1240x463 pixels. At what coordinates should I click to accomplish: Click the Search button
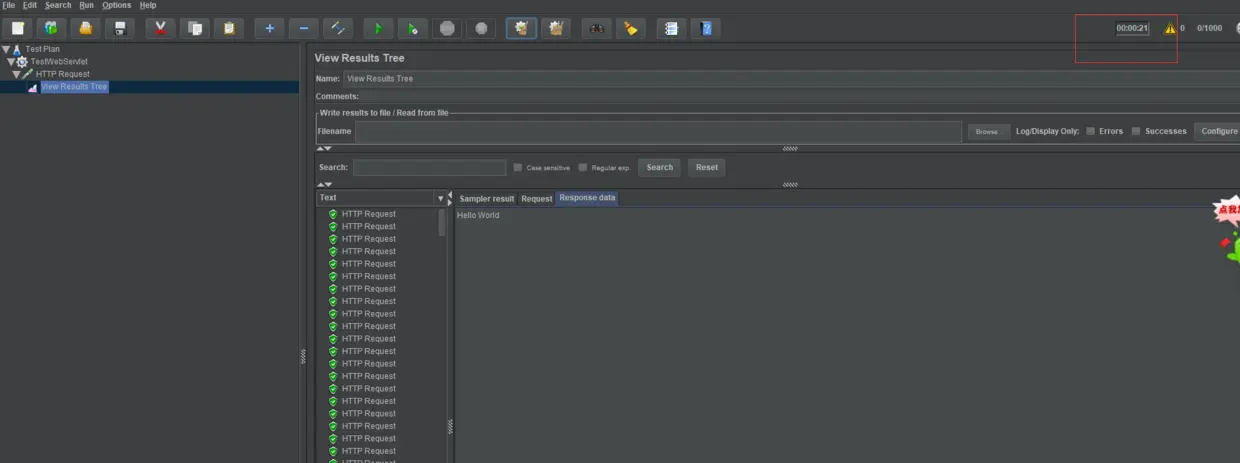(x=660, y=167)
